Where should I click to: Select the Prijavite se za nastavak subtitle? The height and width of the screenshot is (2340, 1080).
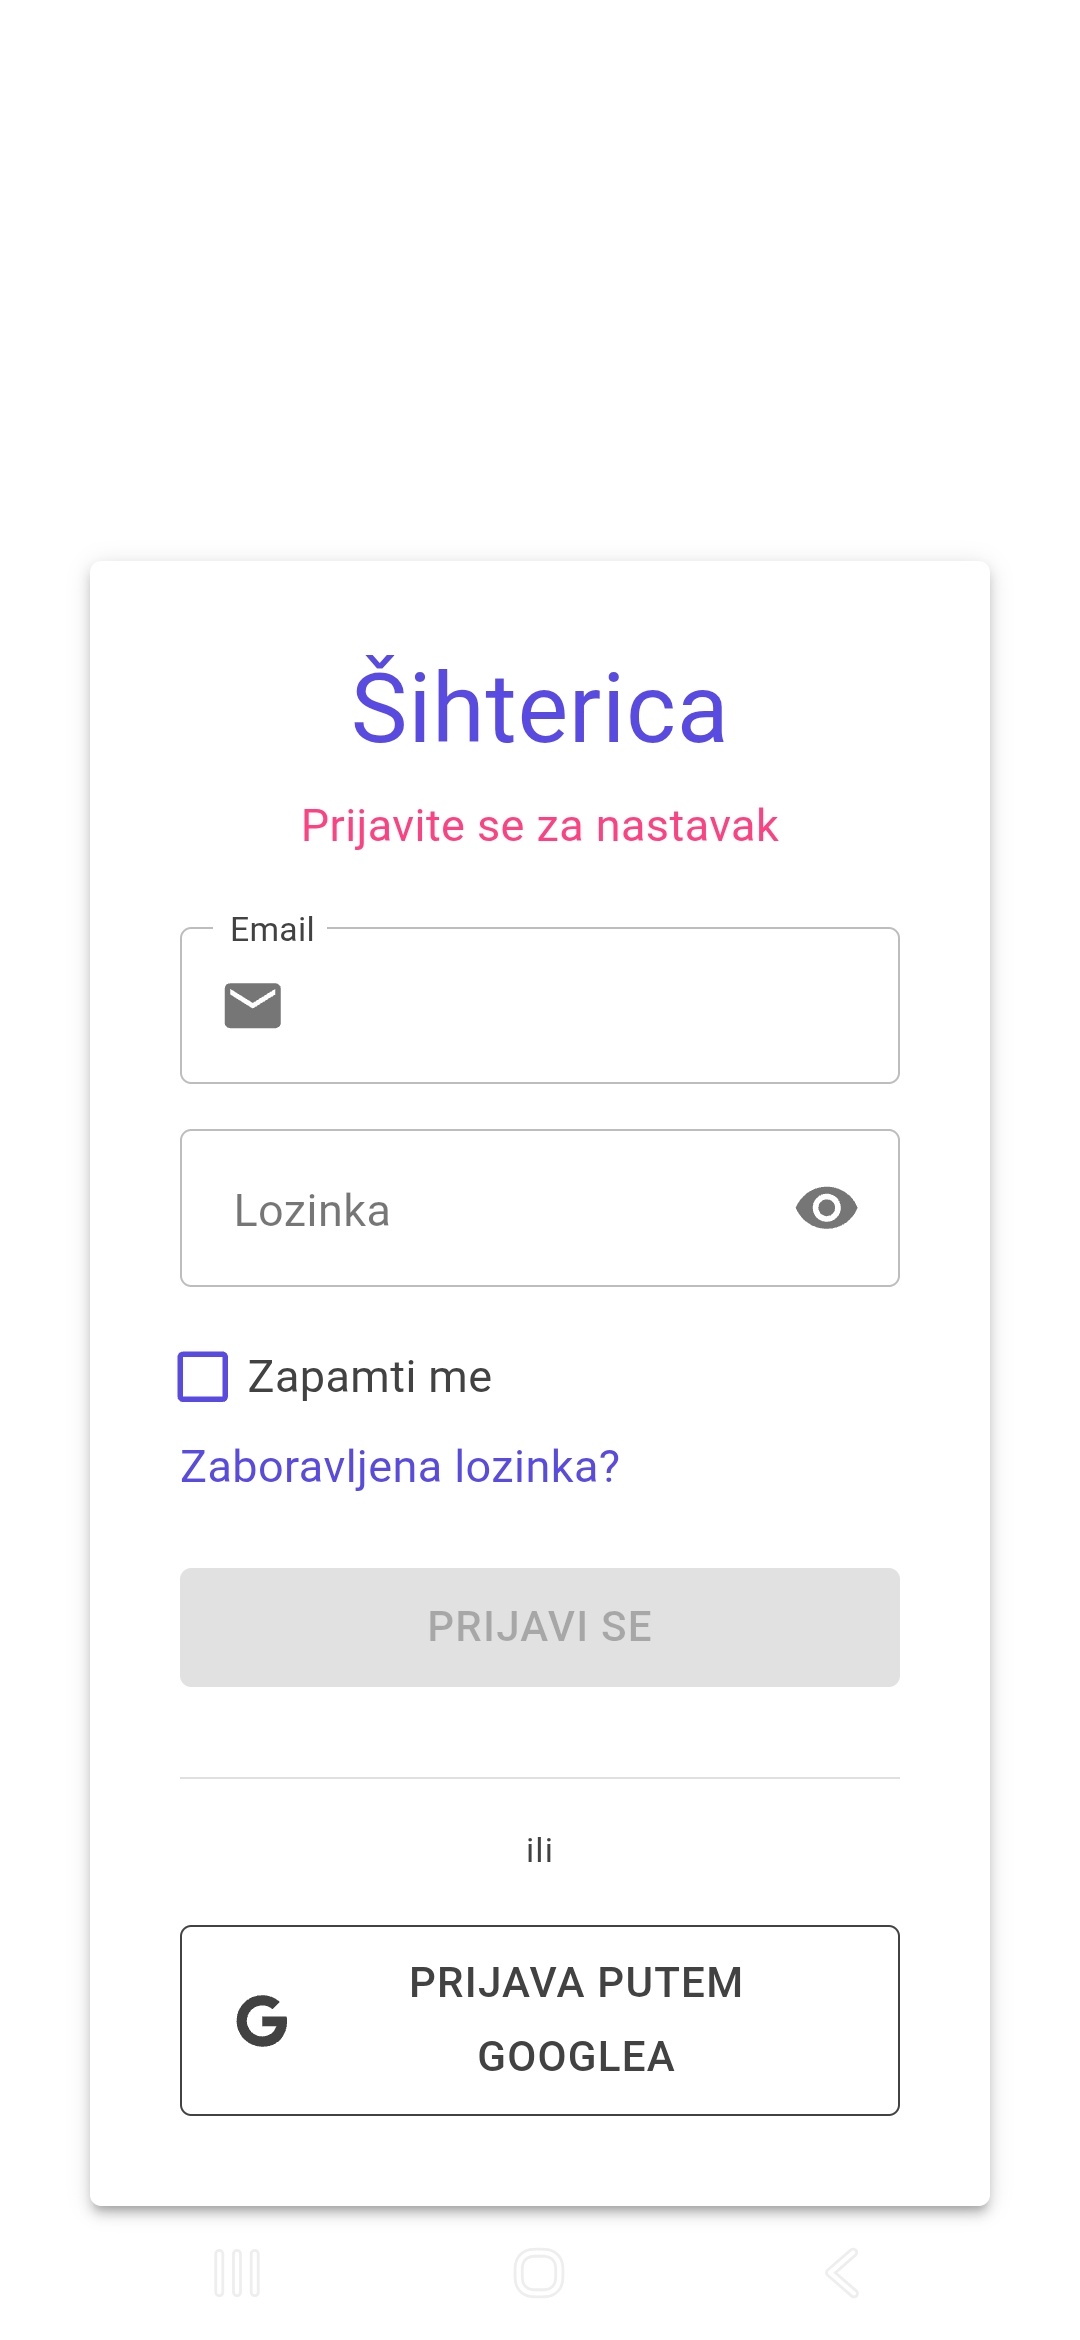(x=540, y=825)
